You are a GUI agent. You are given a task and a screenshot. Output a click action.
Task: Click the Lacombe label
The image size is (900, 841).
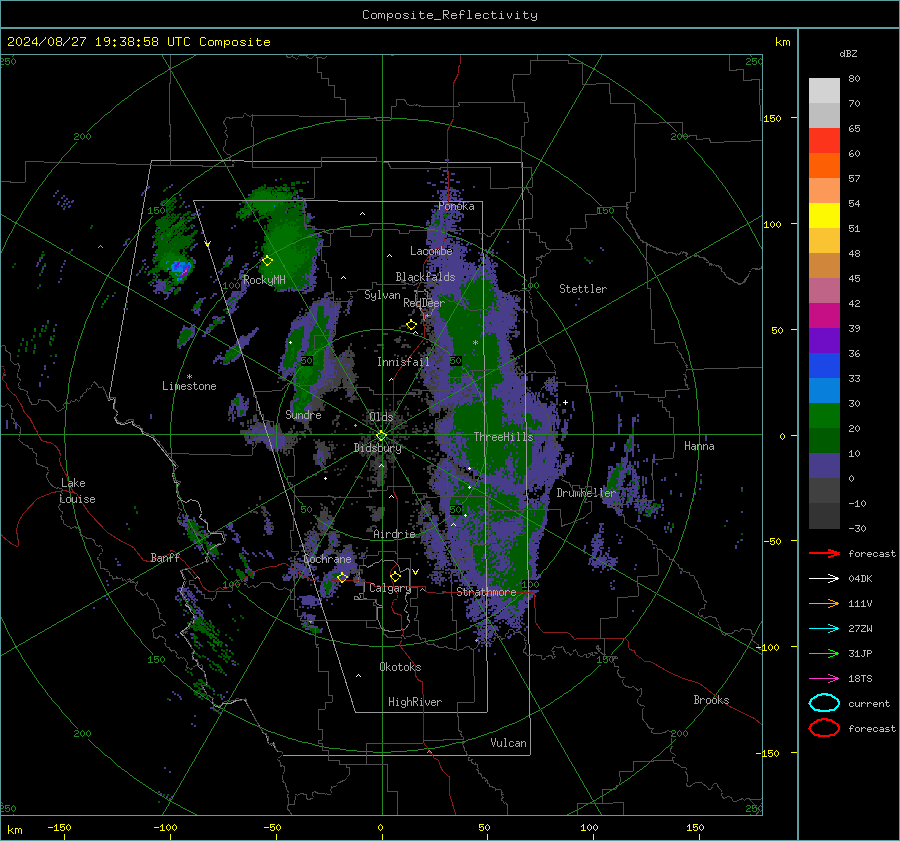tap(431, 251)
